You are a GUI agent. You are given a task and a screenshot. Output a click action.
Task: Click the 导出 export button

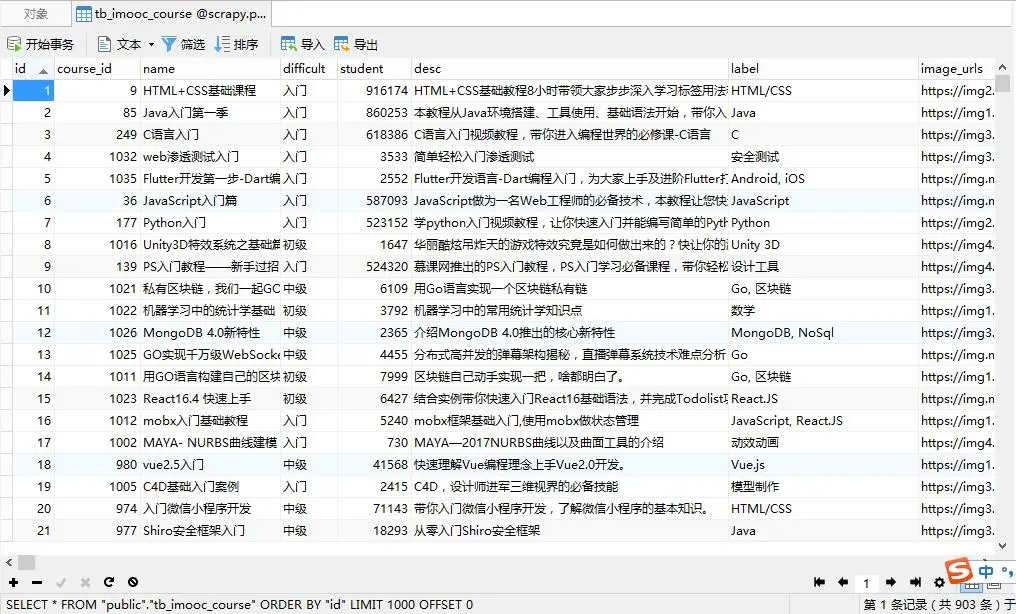356,44
